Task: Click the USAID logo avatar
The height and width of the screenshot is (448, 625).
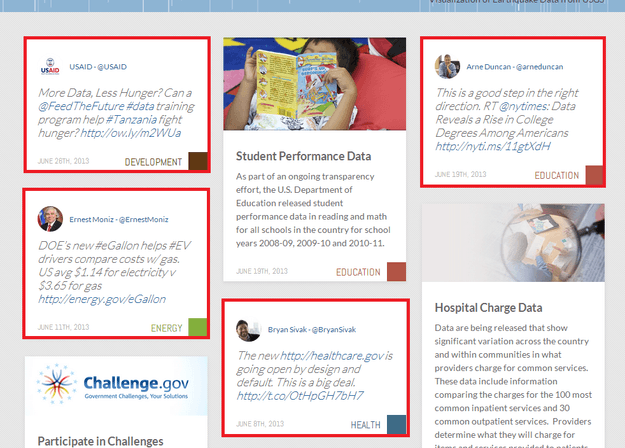Action: pos(50,67)
